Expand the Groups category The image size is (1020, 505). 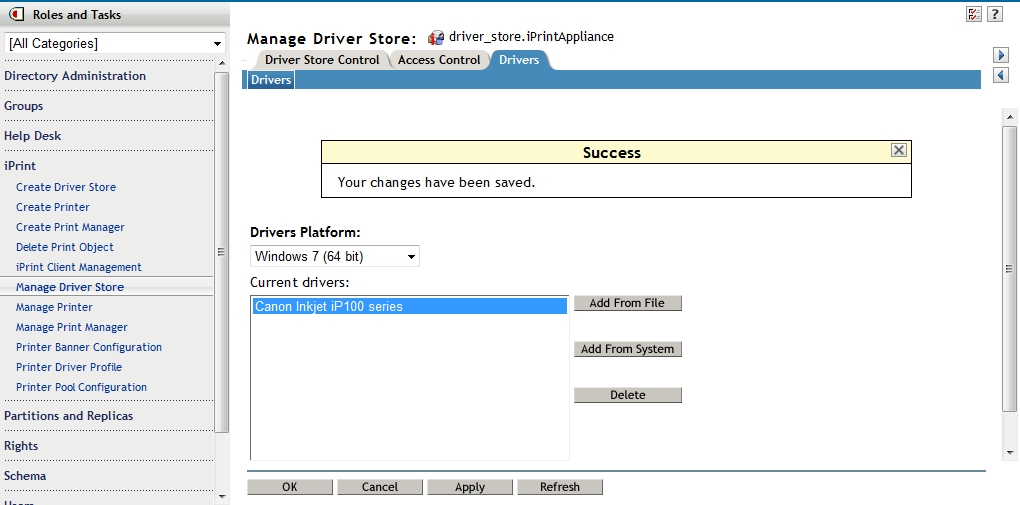(23, 105)
